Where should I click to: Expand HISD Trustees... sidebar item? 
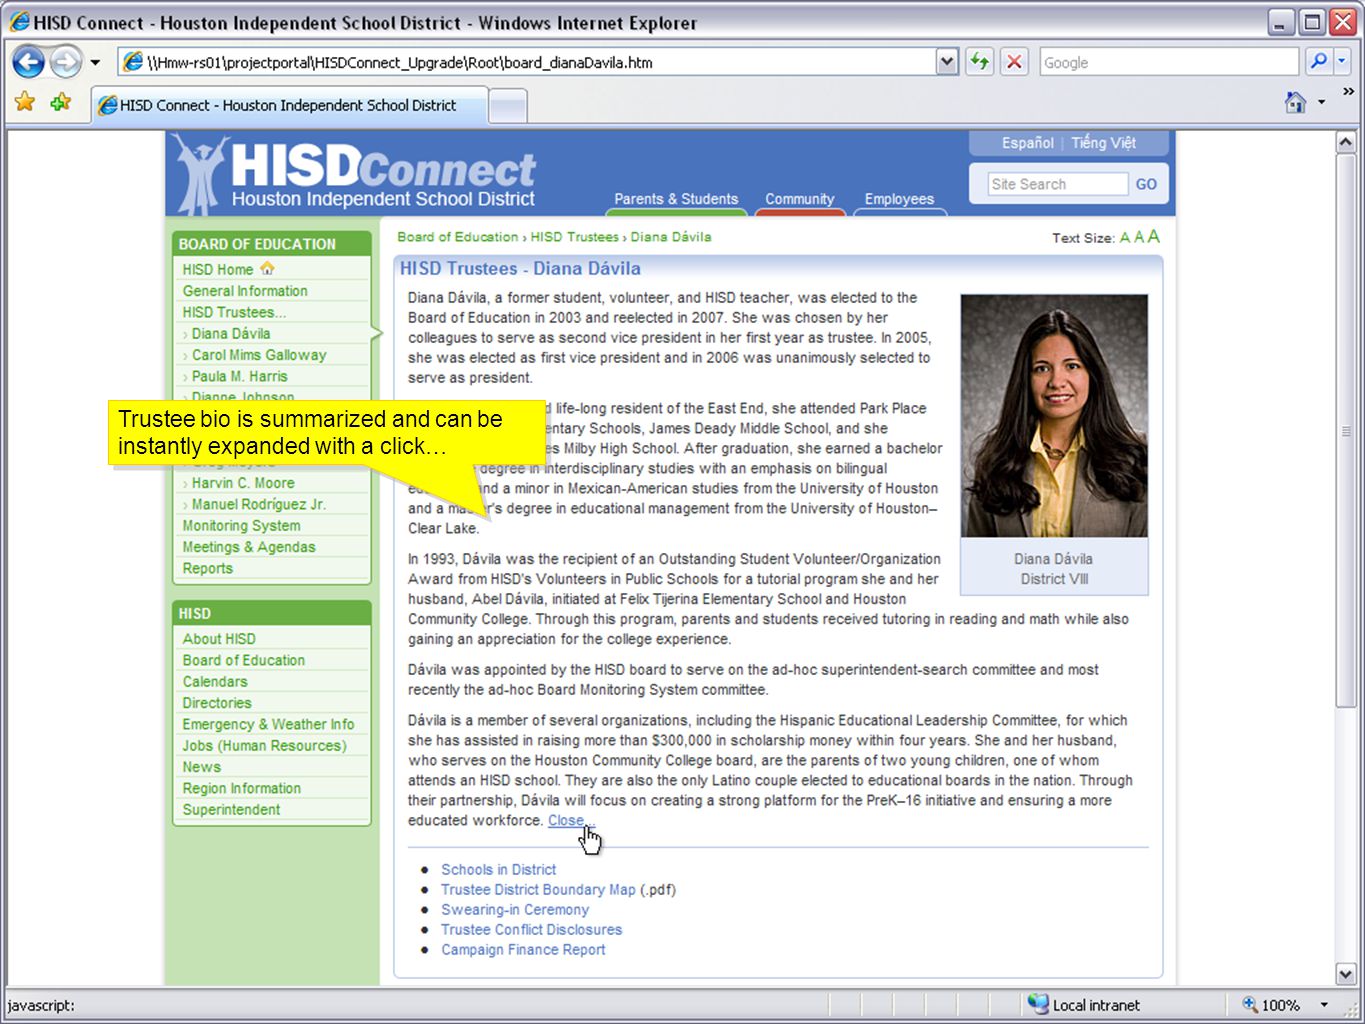(x=234, y=312)
